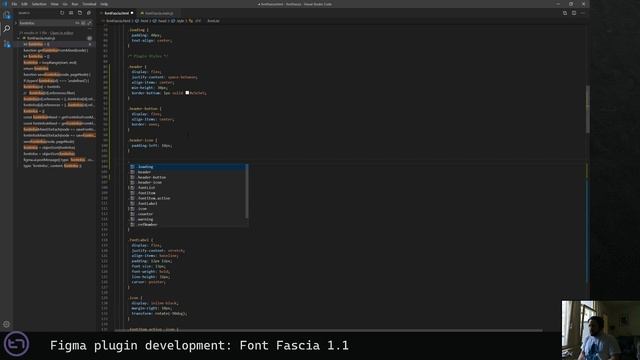Image resolution: width=640 pixels, height=360 pixels.
Task: Choose .warning suggestion
Action: point(188,219)
